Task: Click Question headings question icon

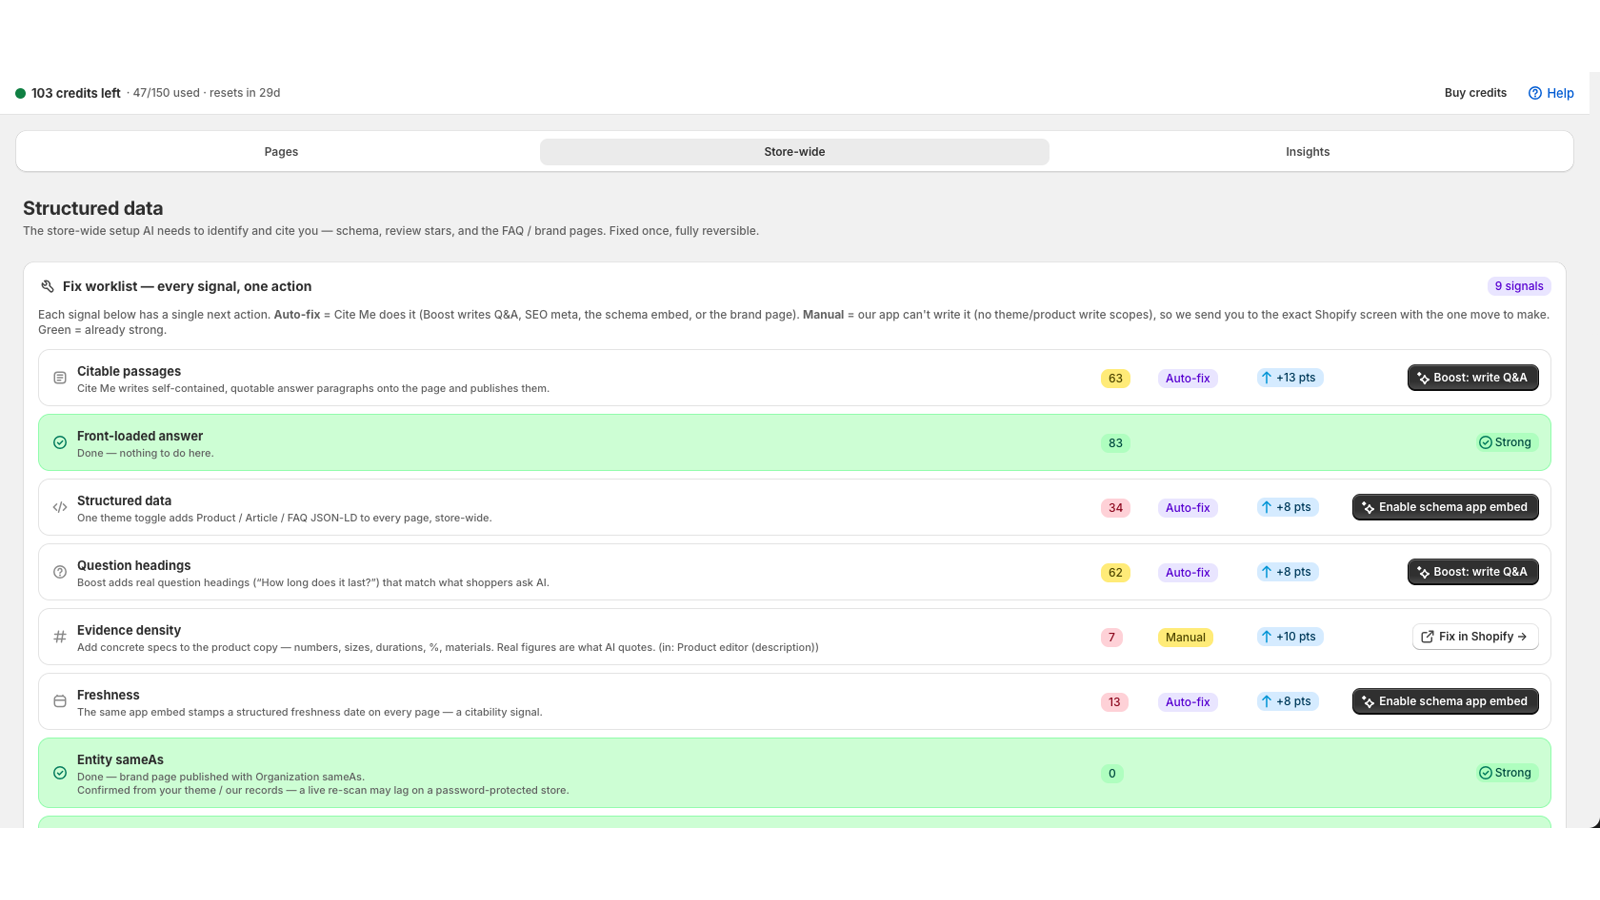Action: click(60, 572)
